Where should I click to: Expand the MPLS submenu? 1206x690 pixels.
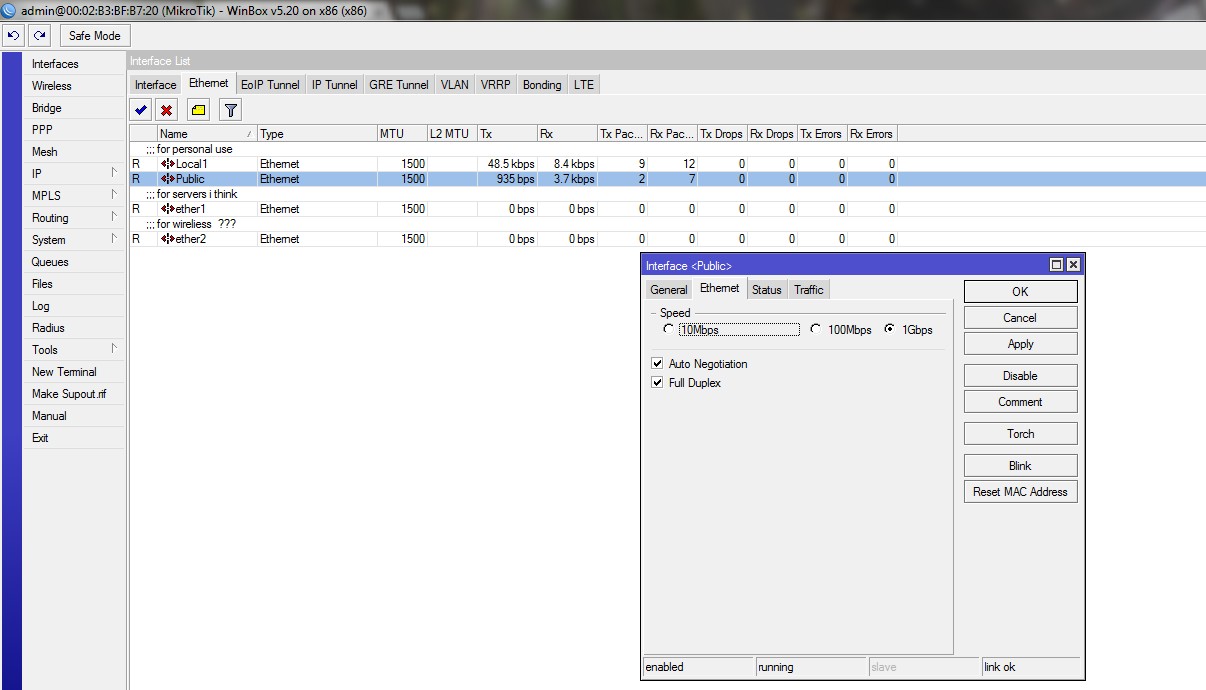point(114,195)
